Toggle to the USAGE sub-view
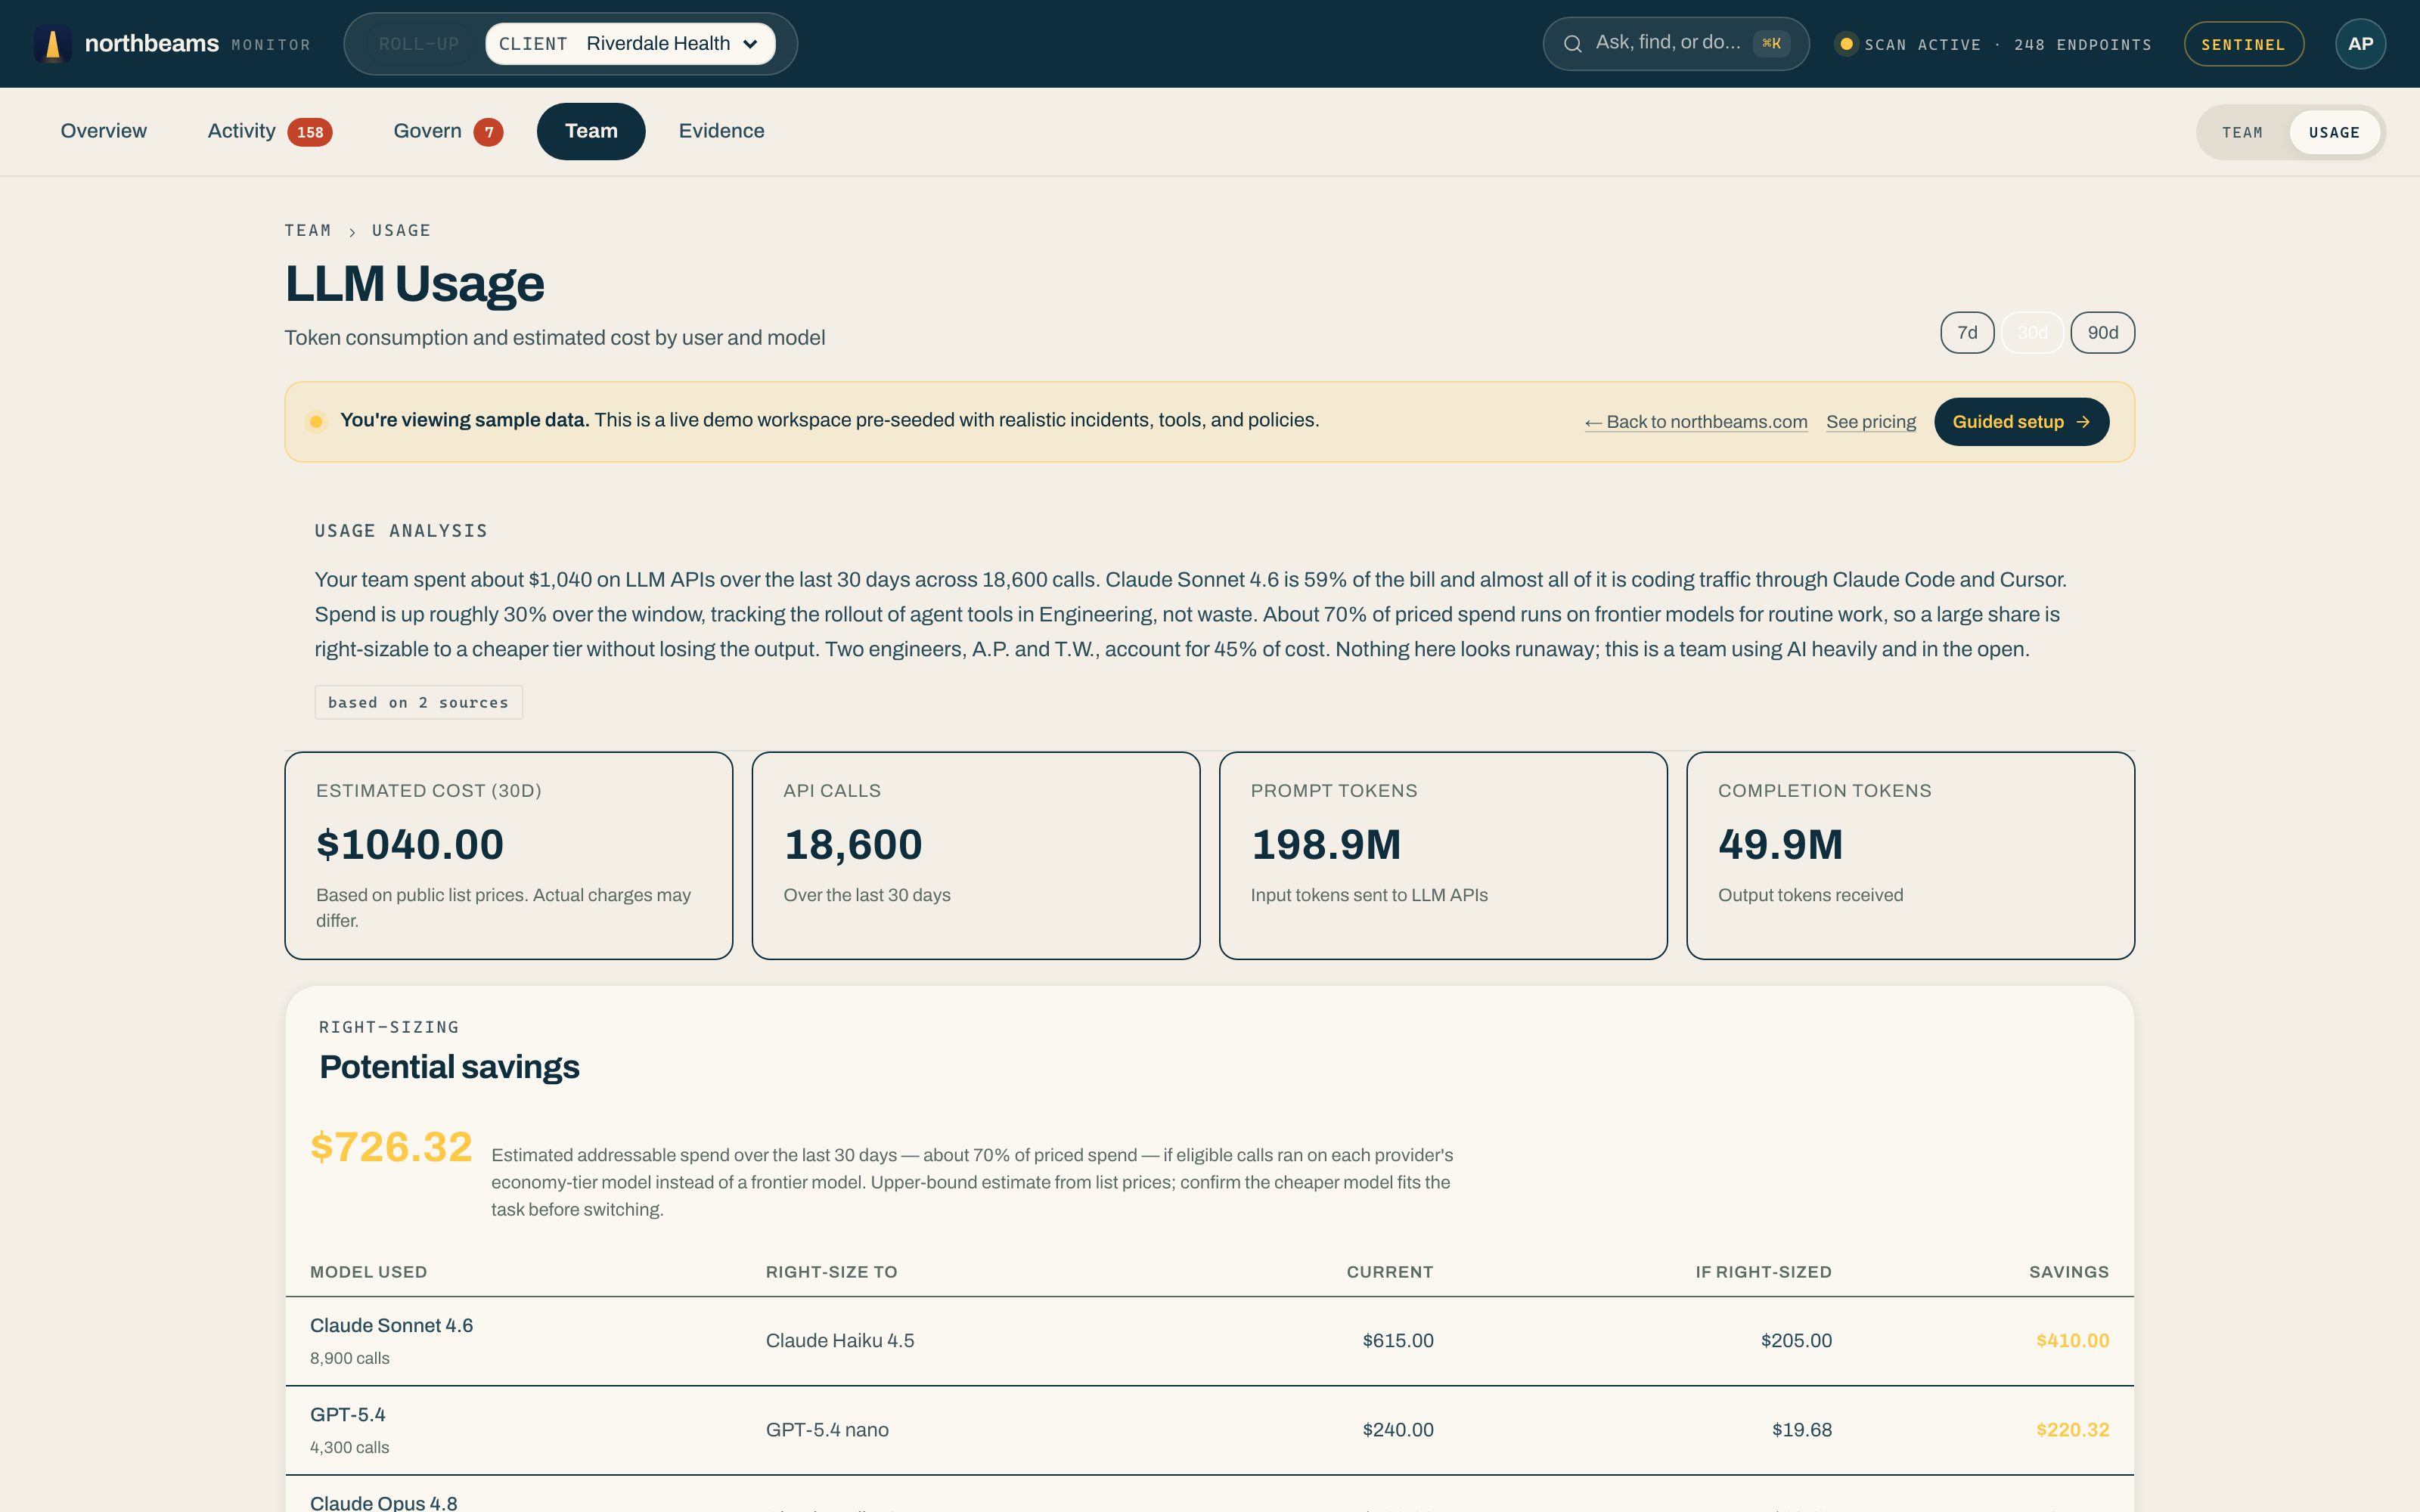2420x1512 pixels. pyautogui.click(x=2334, y=133)
